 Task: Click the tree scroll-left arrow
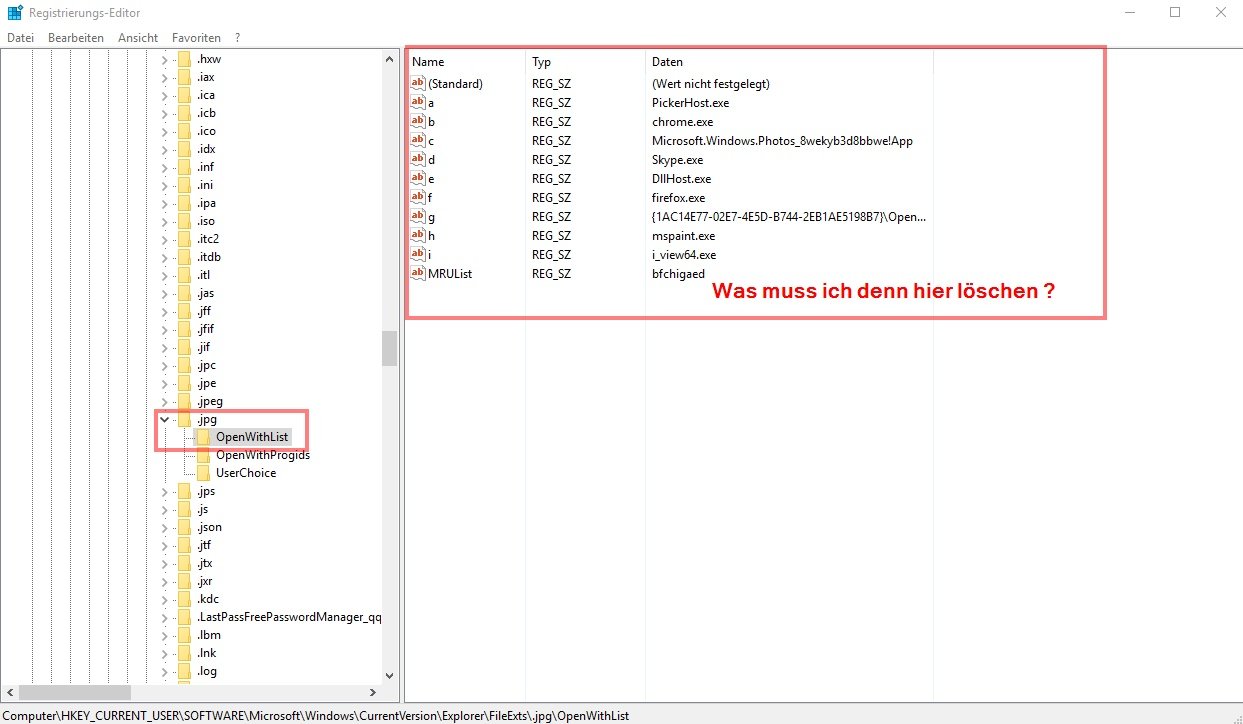(9, 692)
